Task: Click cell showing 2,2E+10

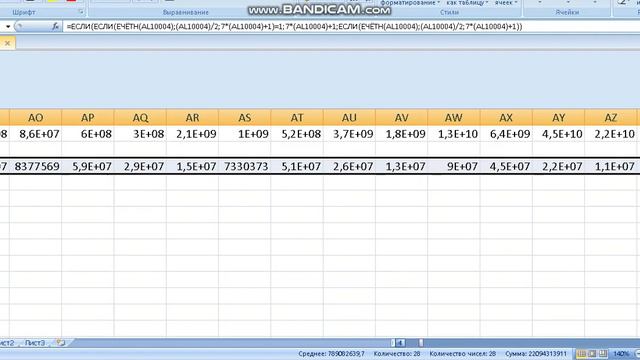Action: point(610,134)
